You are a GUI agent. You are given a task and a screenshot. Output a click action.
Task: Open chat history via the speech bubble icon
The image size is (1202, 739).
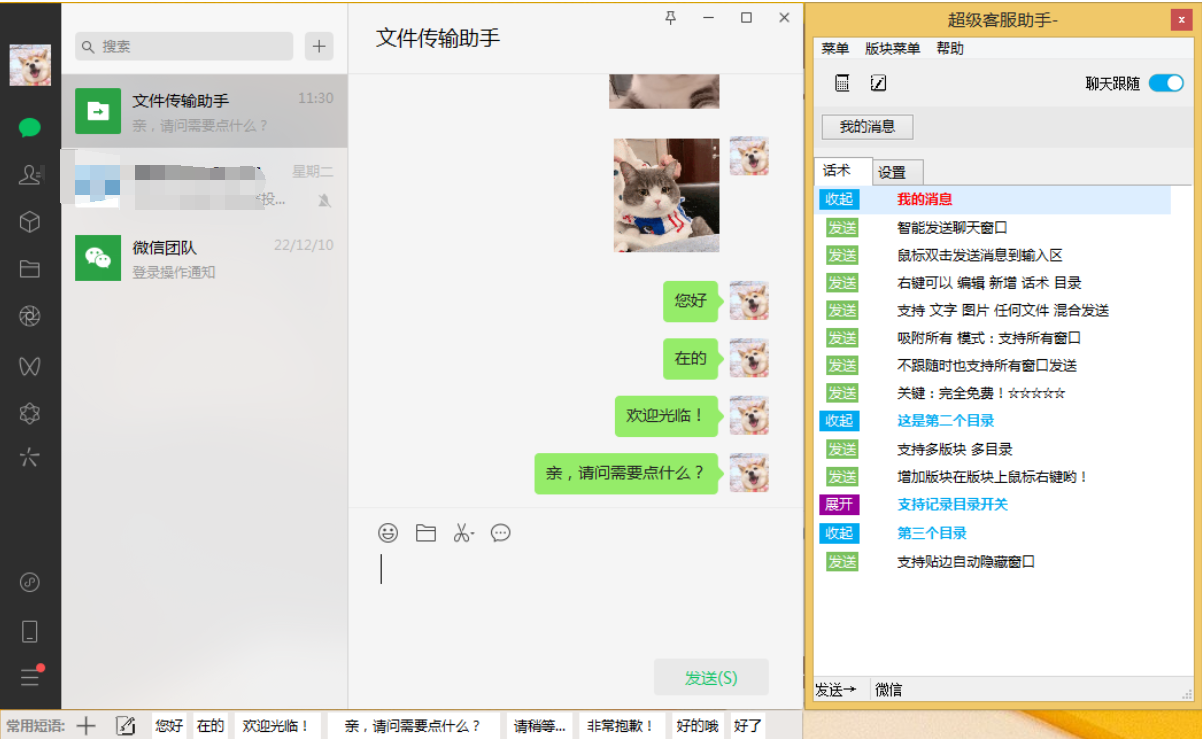[500, 533]
